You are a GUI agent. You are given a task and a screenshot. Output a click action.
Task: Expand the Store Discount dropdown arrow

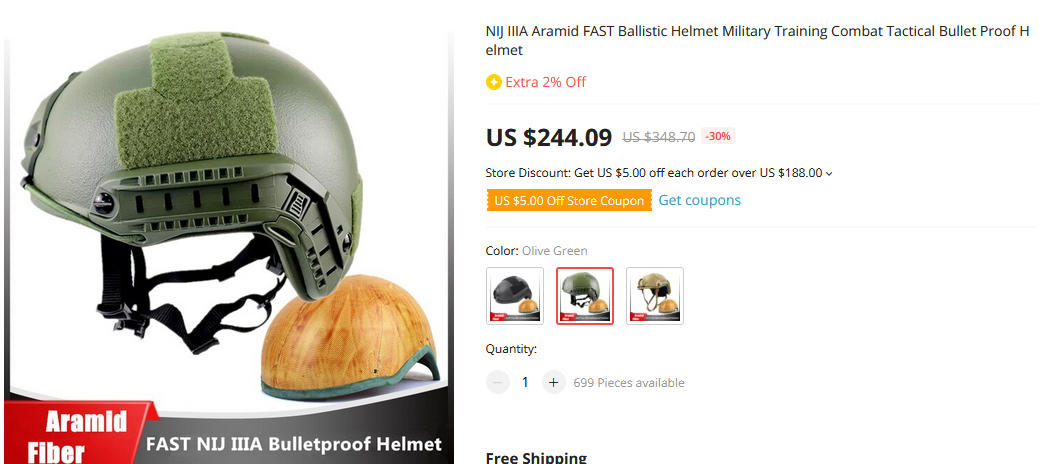[829, 174]
